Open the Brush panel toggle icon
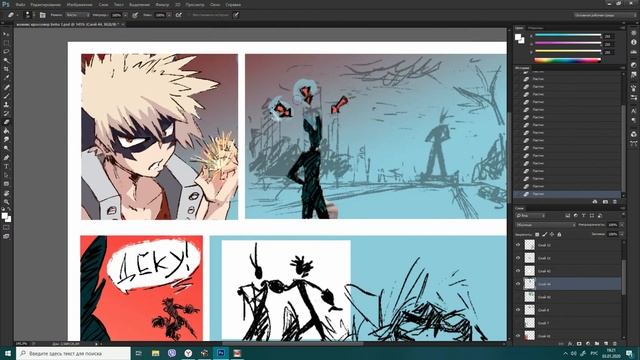Viewport: 640px width, 360px height. [x=42, y=15]
